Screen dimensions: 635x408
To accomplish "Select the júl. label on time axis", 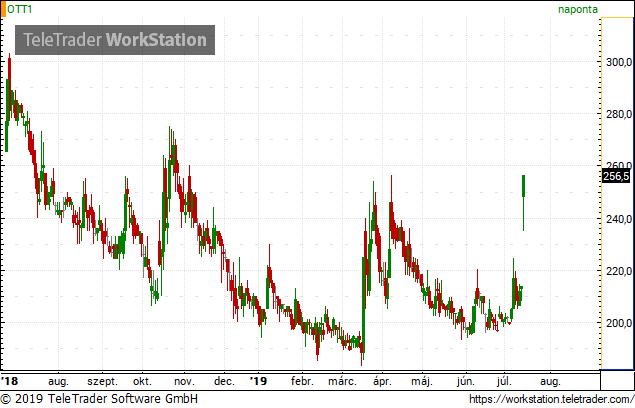I will point(504,382).
